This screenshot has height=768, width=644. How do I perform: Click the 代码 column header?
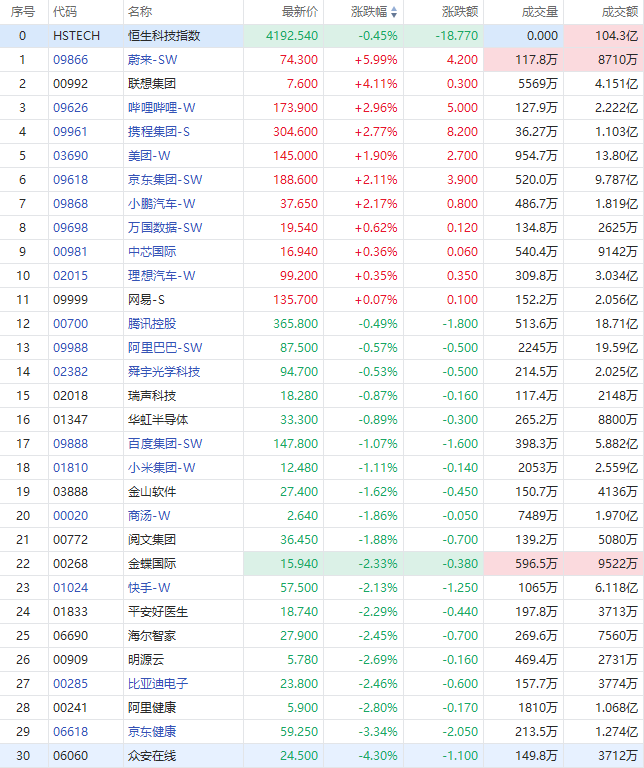(65, 12)
